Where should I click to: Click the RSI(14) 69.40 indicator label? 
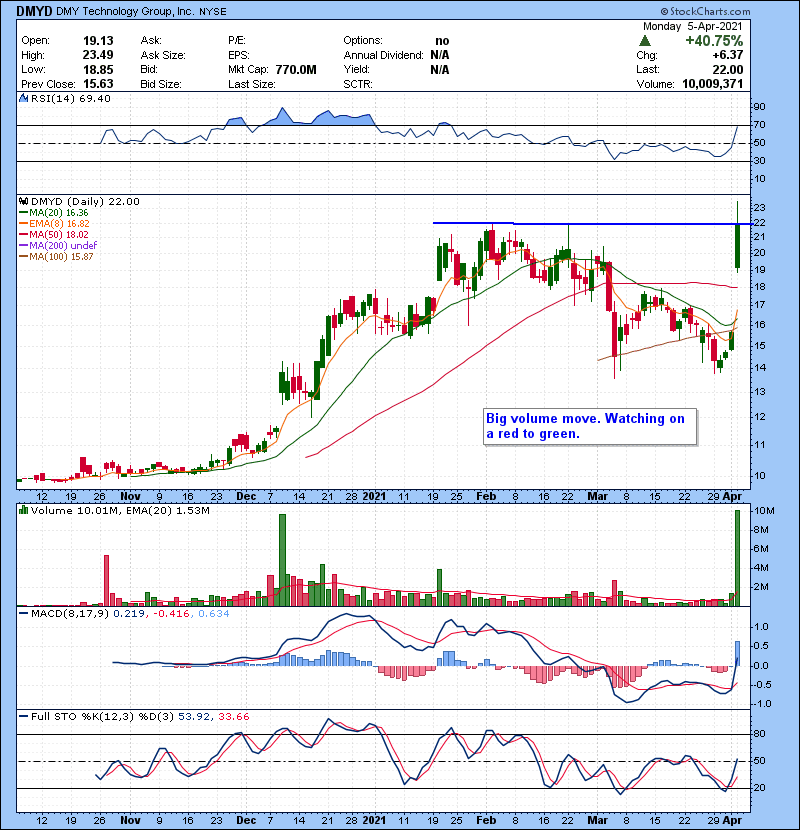pos(71,98)
